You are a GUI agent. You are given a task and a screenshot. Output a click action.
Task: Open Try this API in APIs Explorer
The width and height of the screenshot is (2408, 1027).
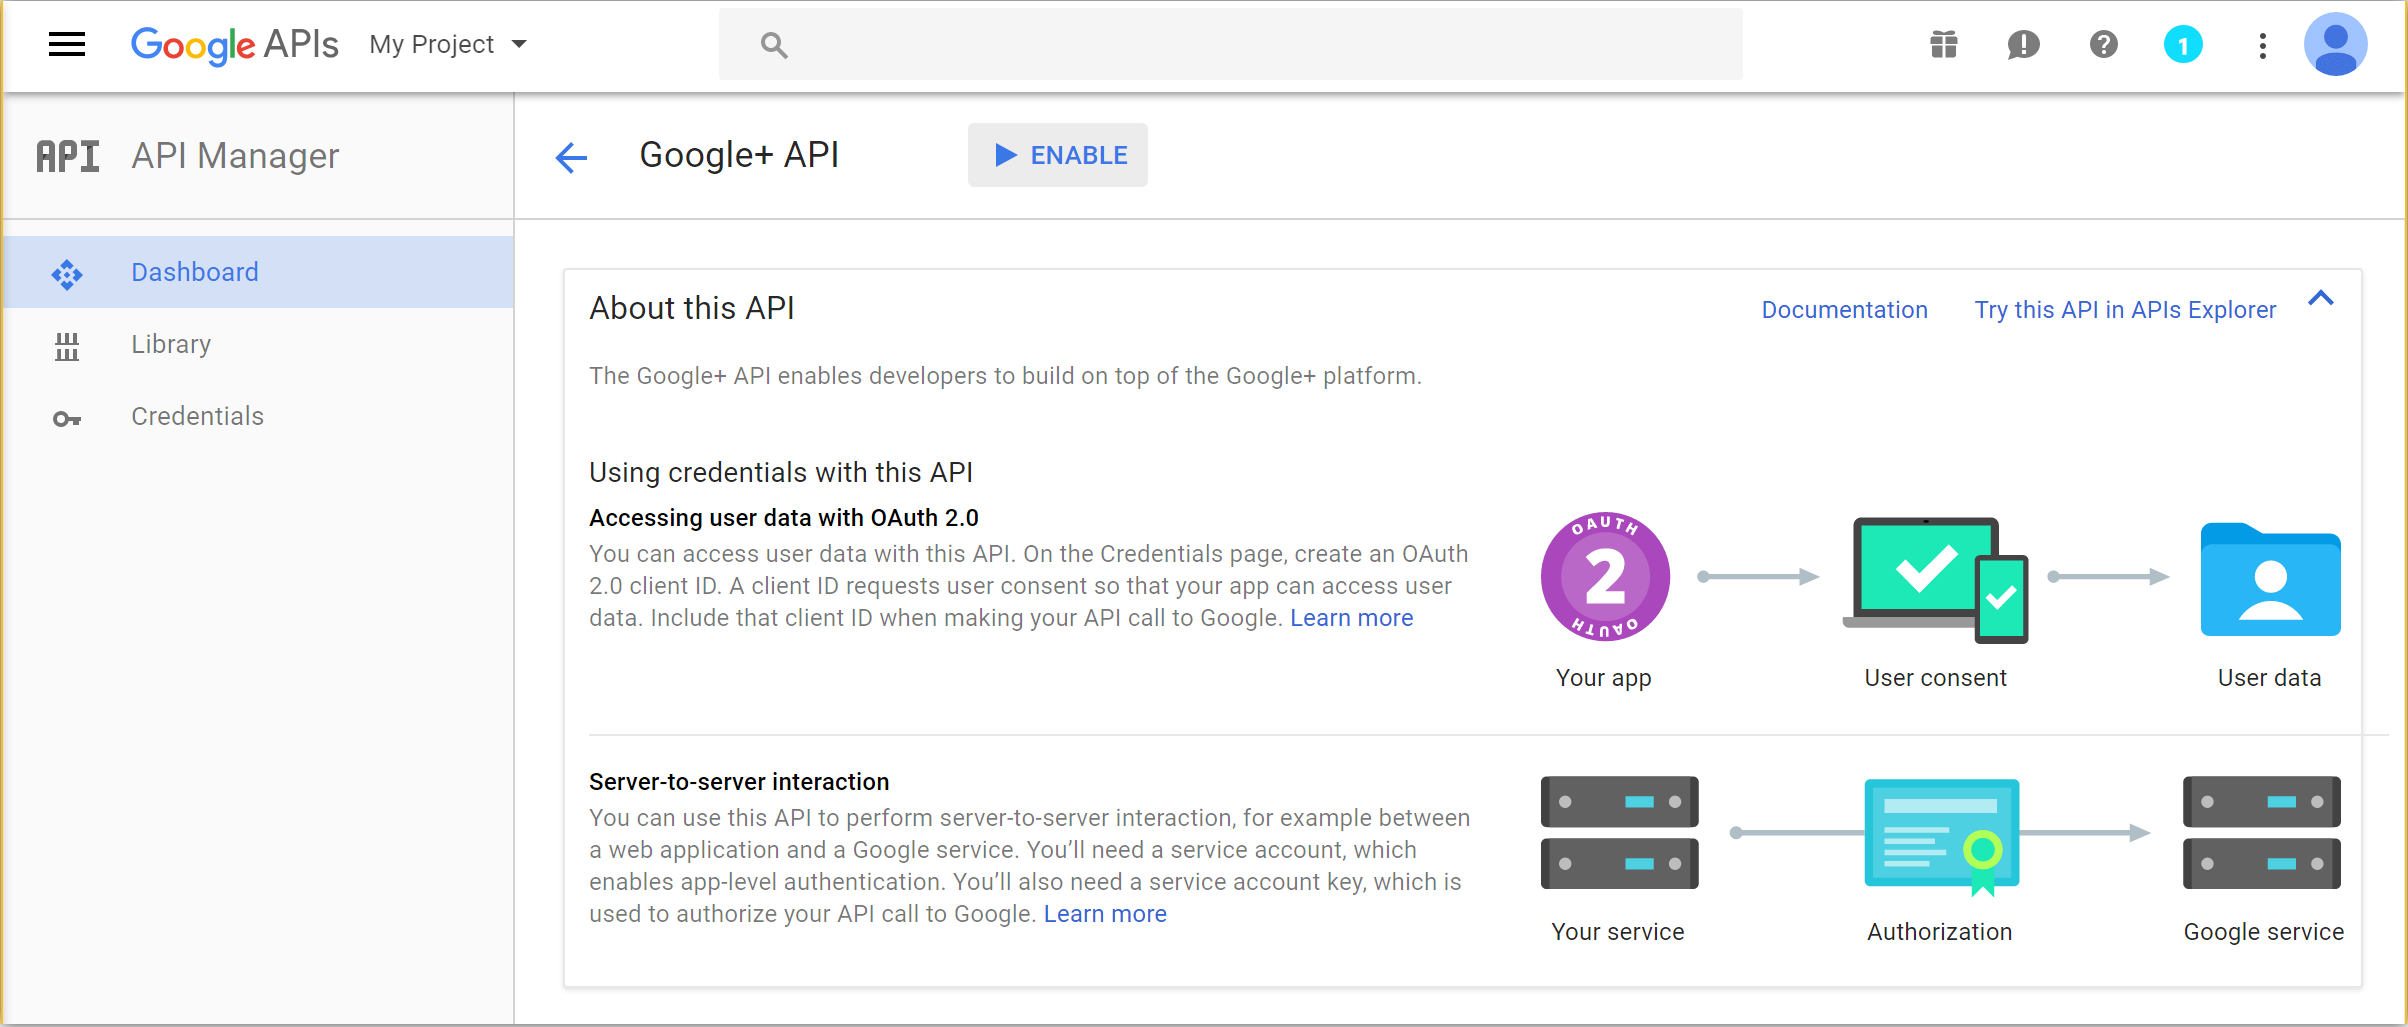click(x=2125, y=310)
